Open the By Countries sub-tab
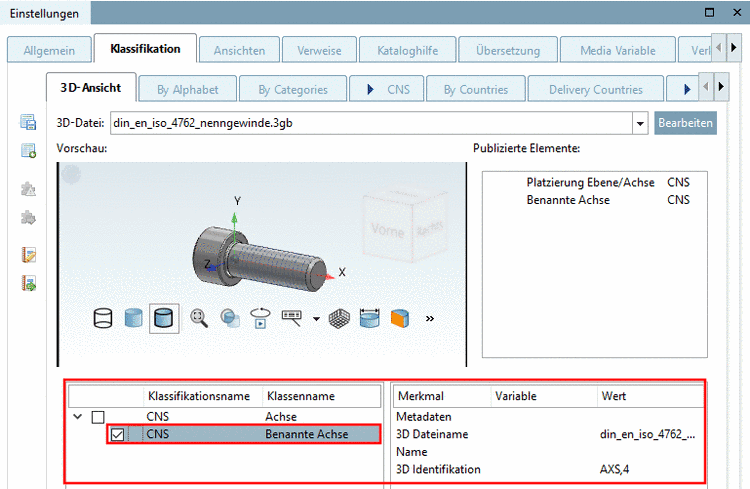The height and width of the screenshot is (489, 750). point(476,89)
